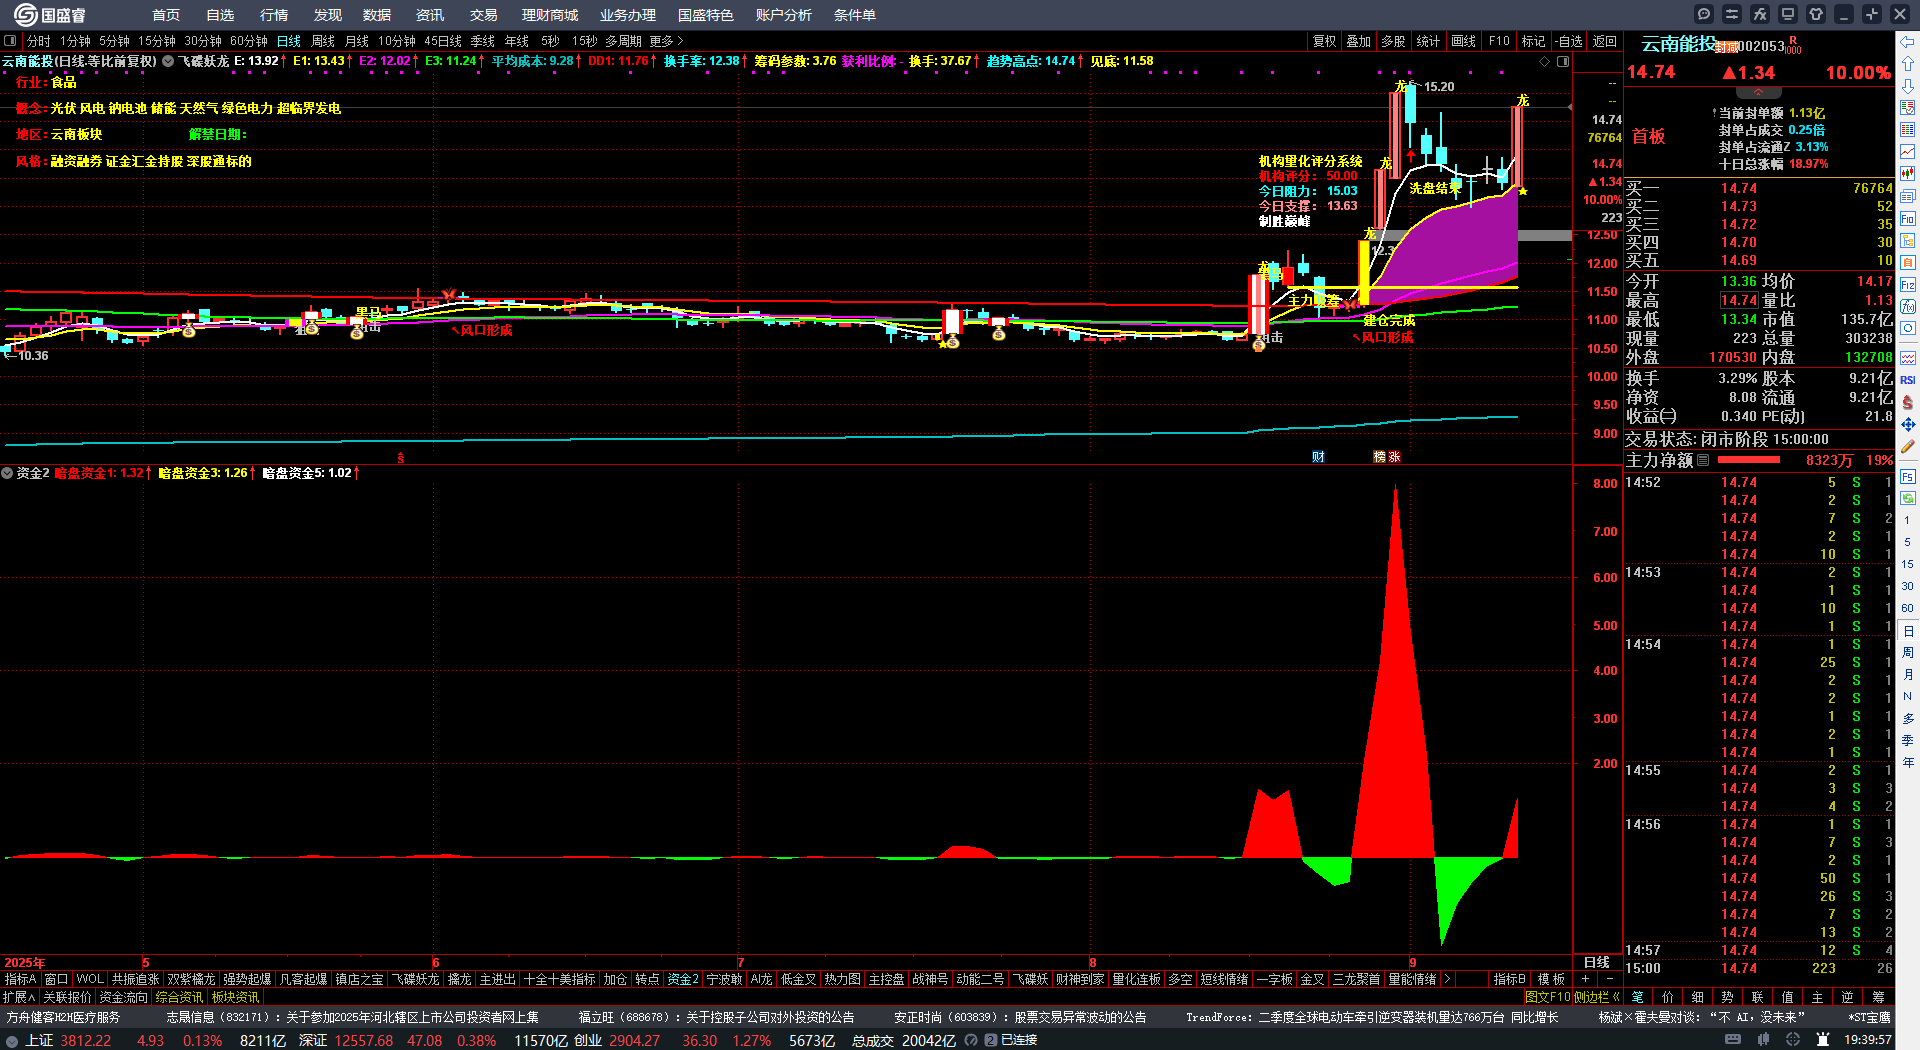Click the 安正时尚 announcement in news ticker
The width and height of the screenshot is (1920, 1050).
coord(1020,1017)
